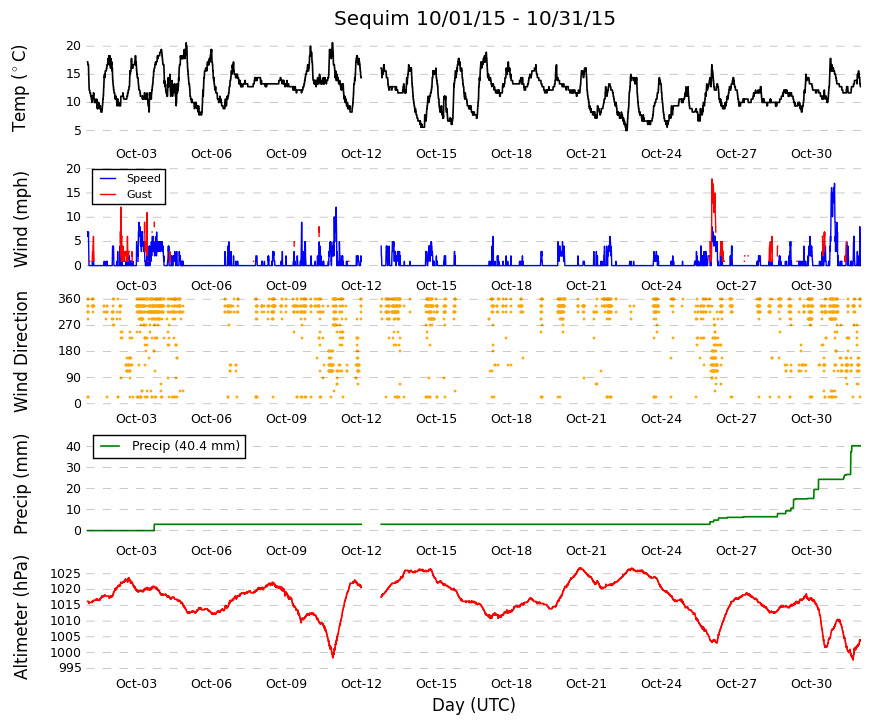
Task: Click the Oct-03 tick below the temperature chart
Action: point(136,154)
